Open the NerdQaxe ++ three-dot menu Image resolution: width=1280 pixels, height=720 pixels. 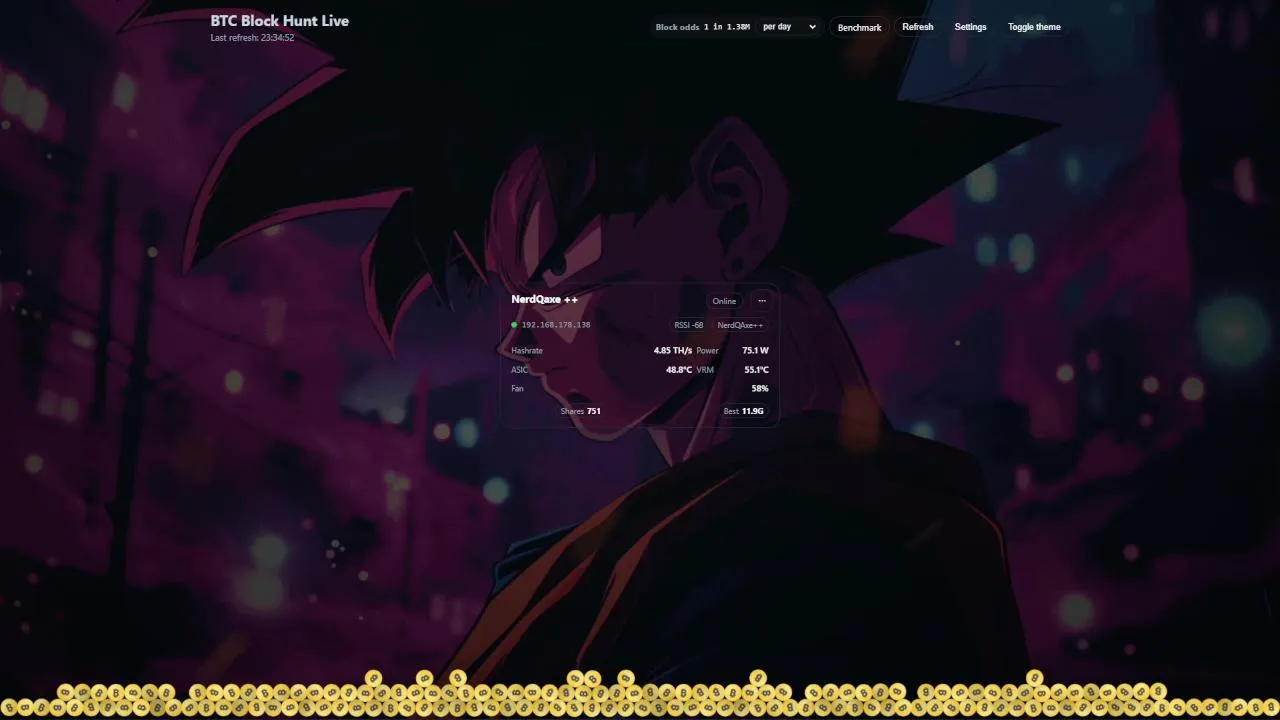[x=762, y=301]
